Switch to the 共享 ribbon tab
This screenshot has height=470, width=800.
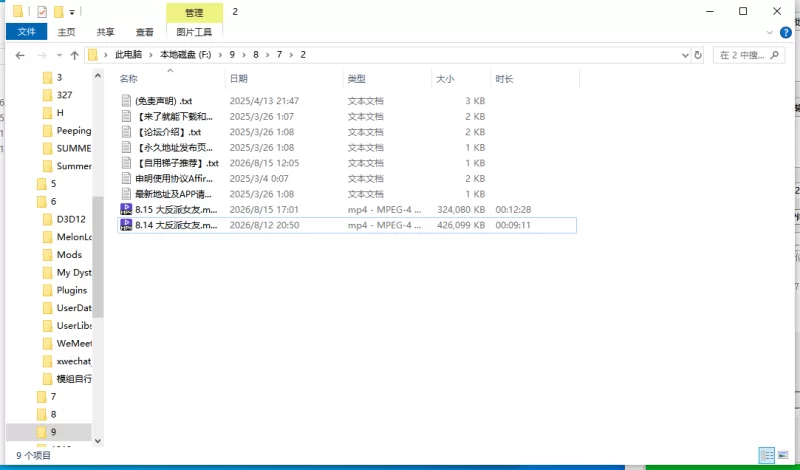tap(106, 32)
